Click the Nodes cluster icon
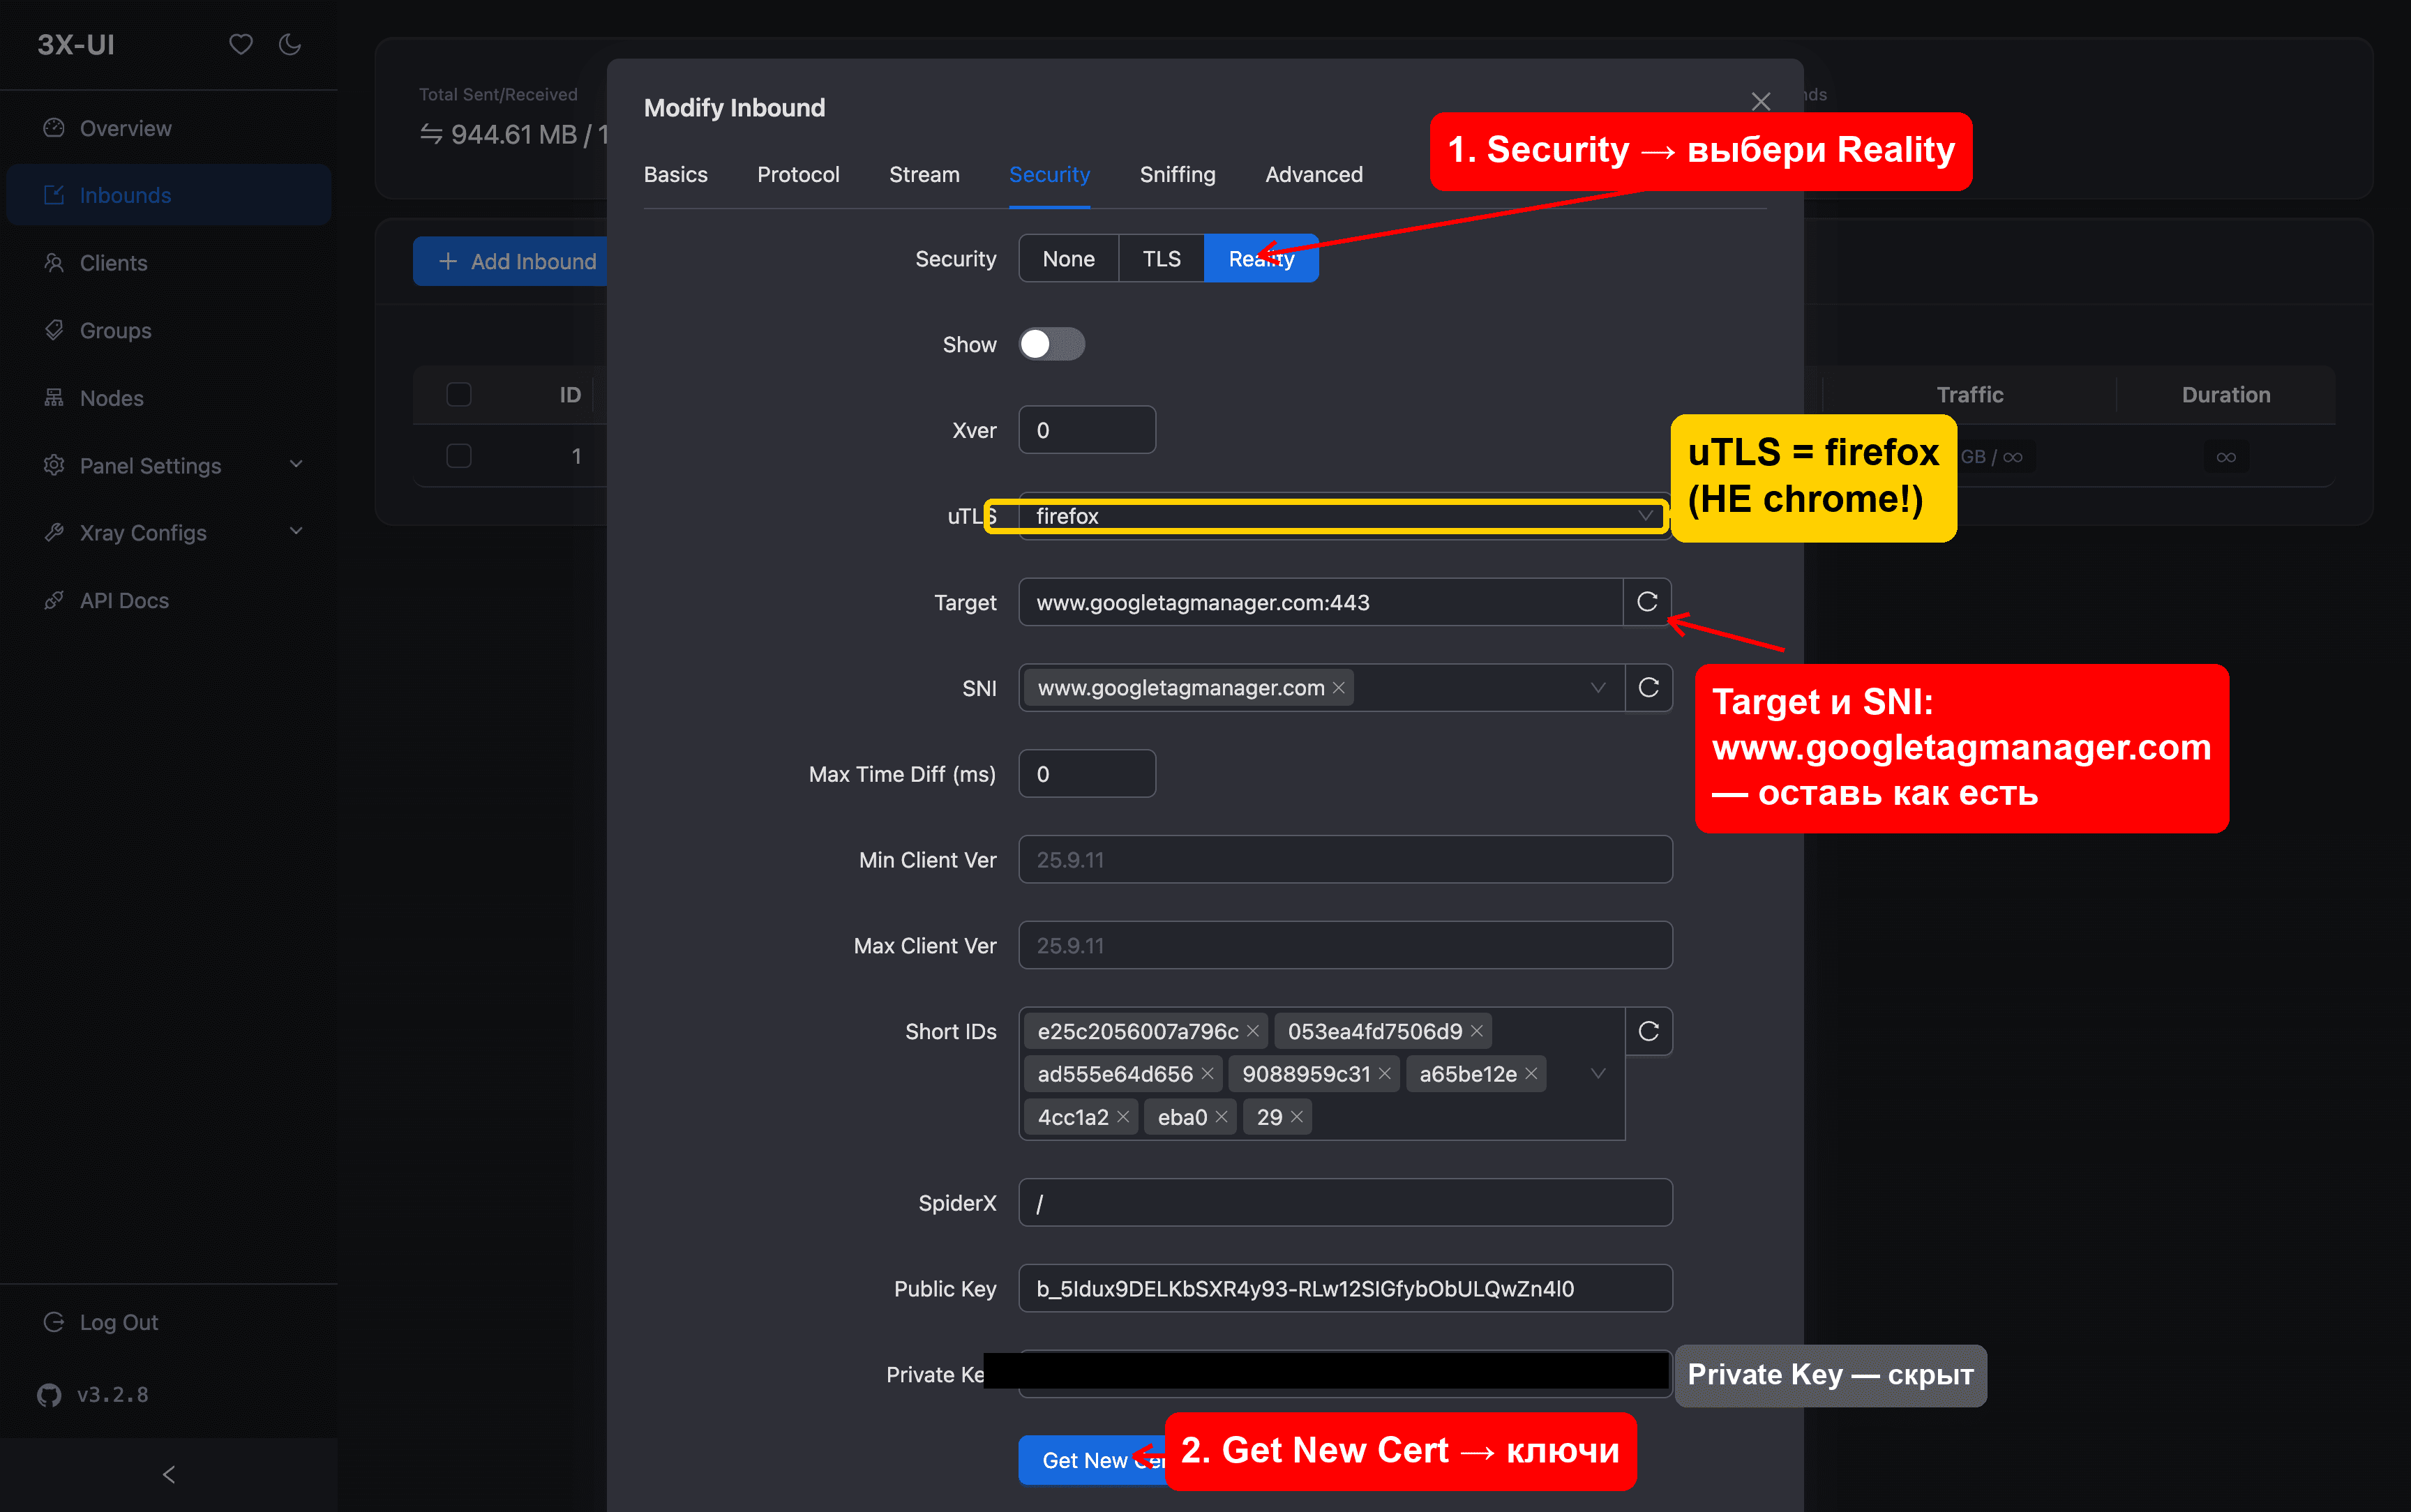Screen dimensions: 2411x1512 tap(54, 398)
